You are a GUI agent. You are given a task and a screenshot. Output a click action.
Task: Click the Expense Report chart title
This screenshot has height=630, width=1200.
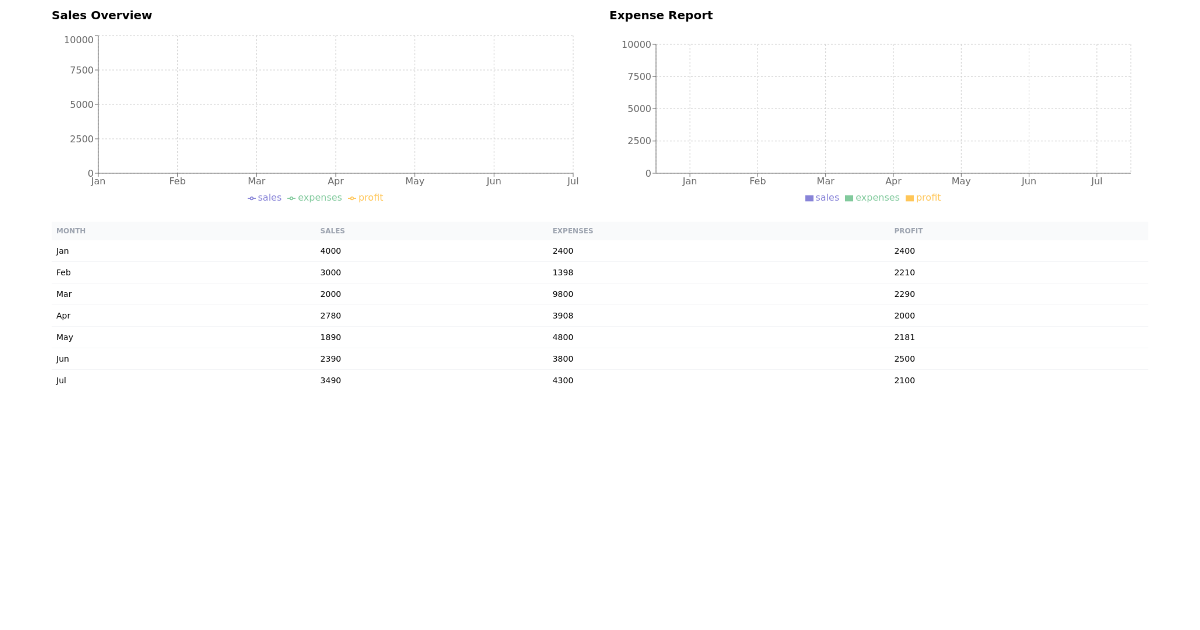pos(661,15)
